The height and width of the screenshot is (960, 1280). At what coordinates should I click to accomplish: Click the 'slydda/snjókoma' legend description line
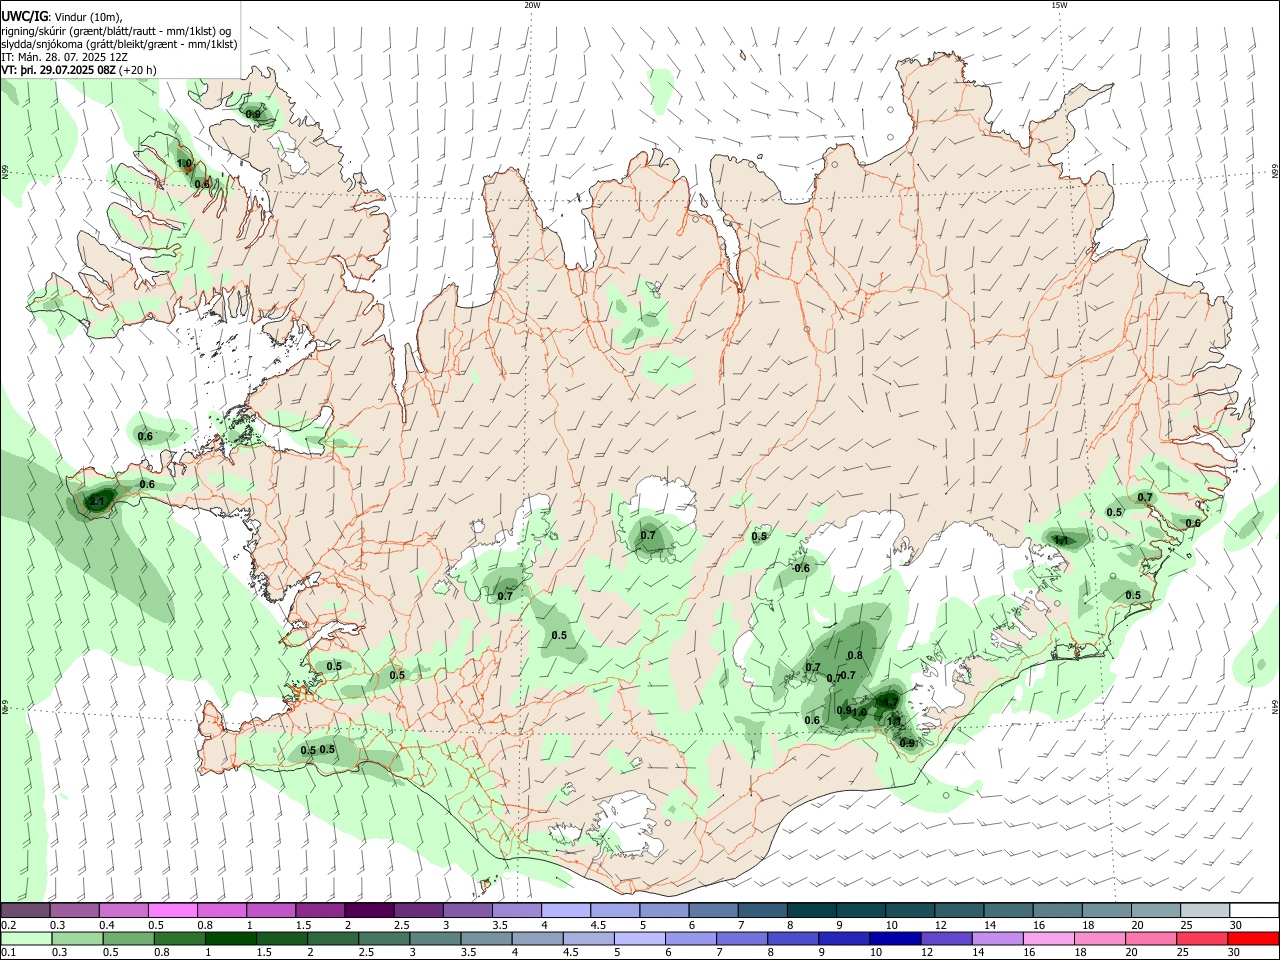[119, 44]
